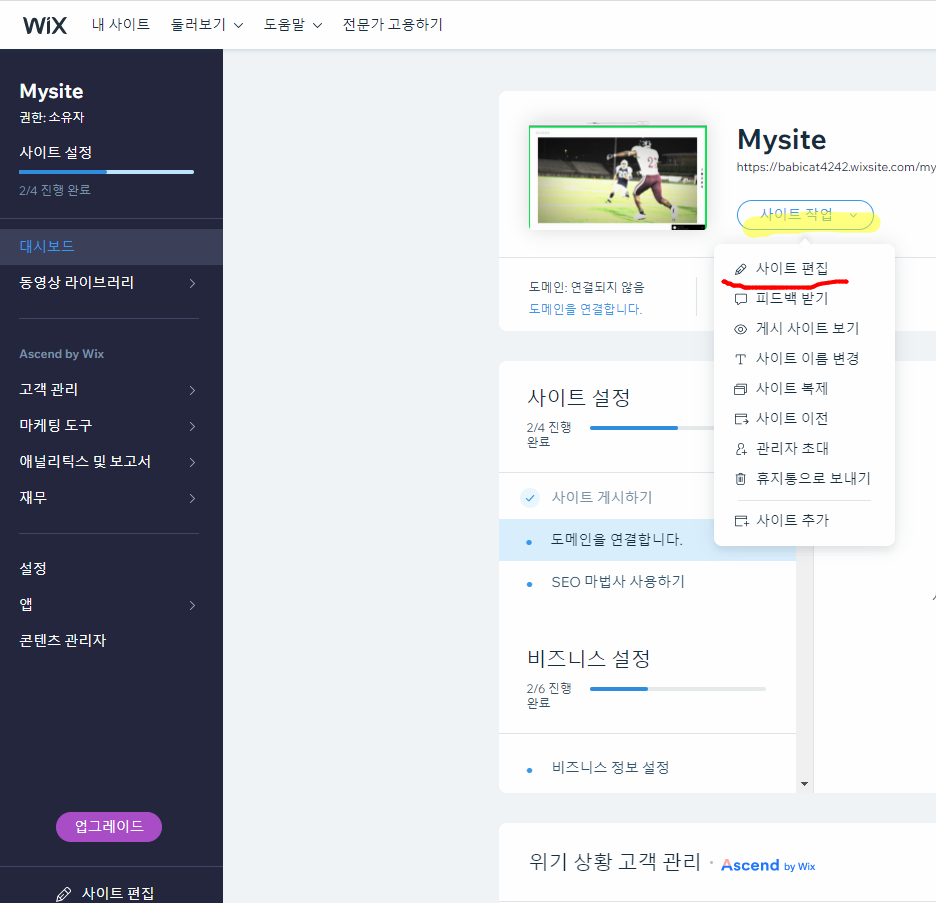
Task: Choose 관리자 초대 menu entry
Action: point(804,449)
